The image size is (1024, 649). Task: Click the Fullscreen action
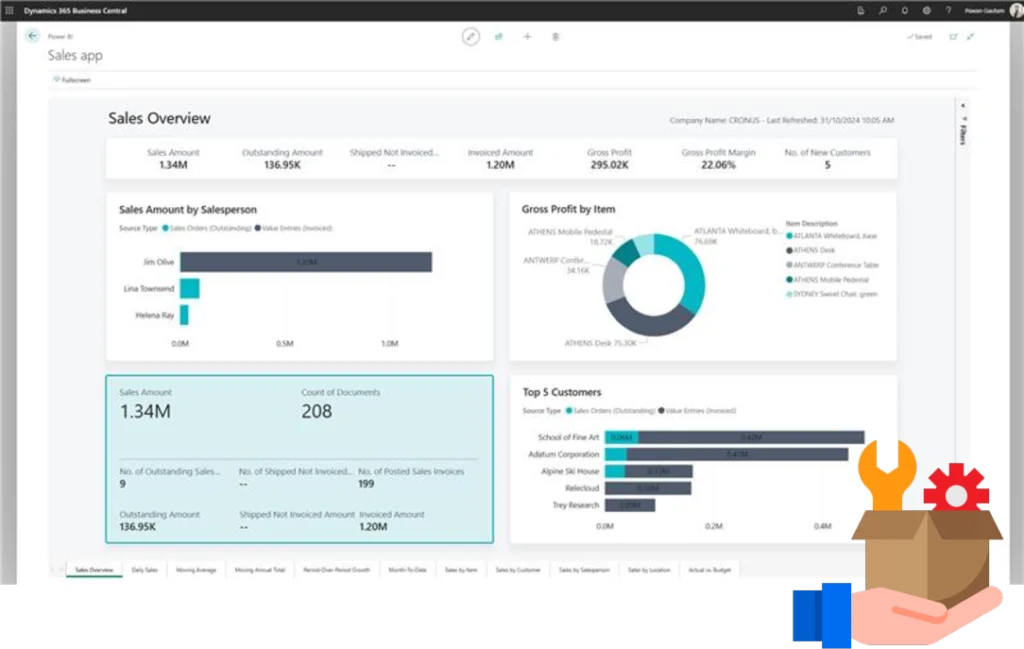pos(72,80)
